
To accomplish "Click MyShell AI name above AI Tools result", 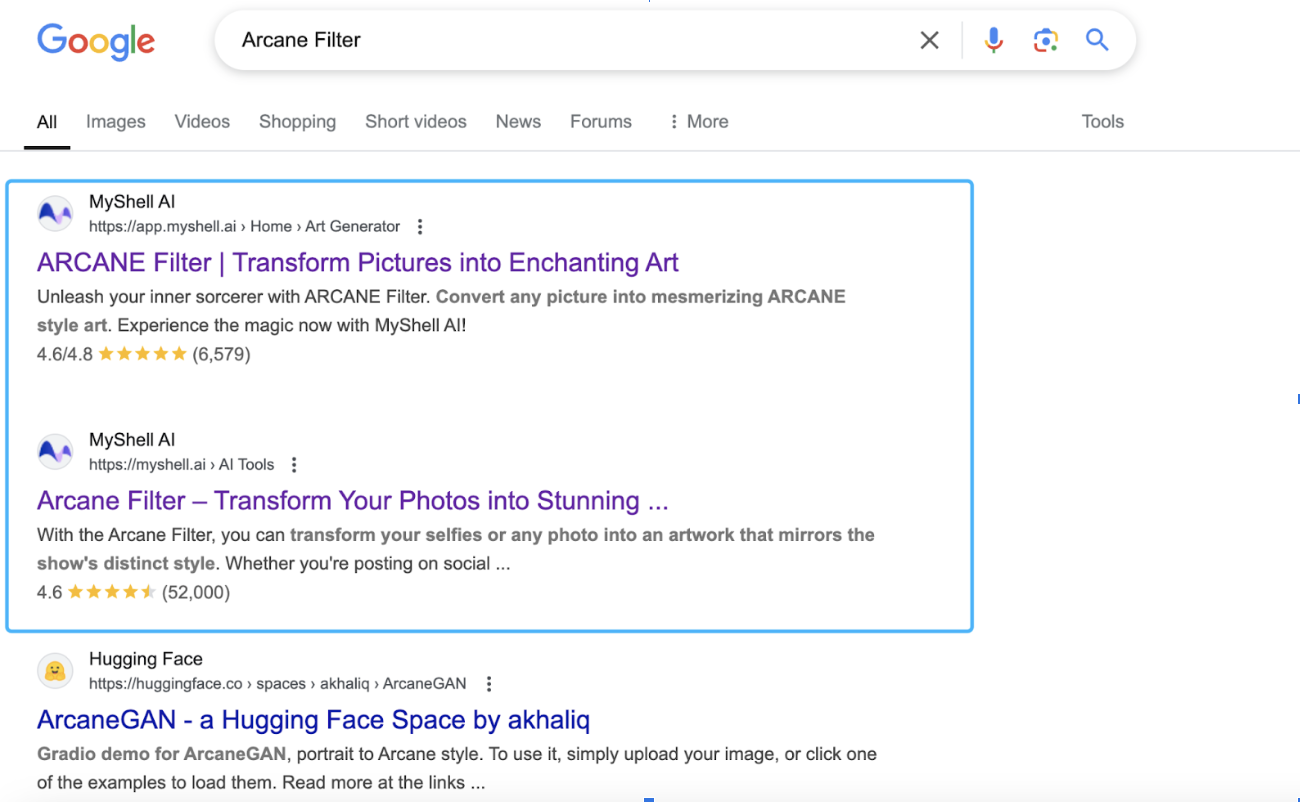I will [x=132, y=440].
